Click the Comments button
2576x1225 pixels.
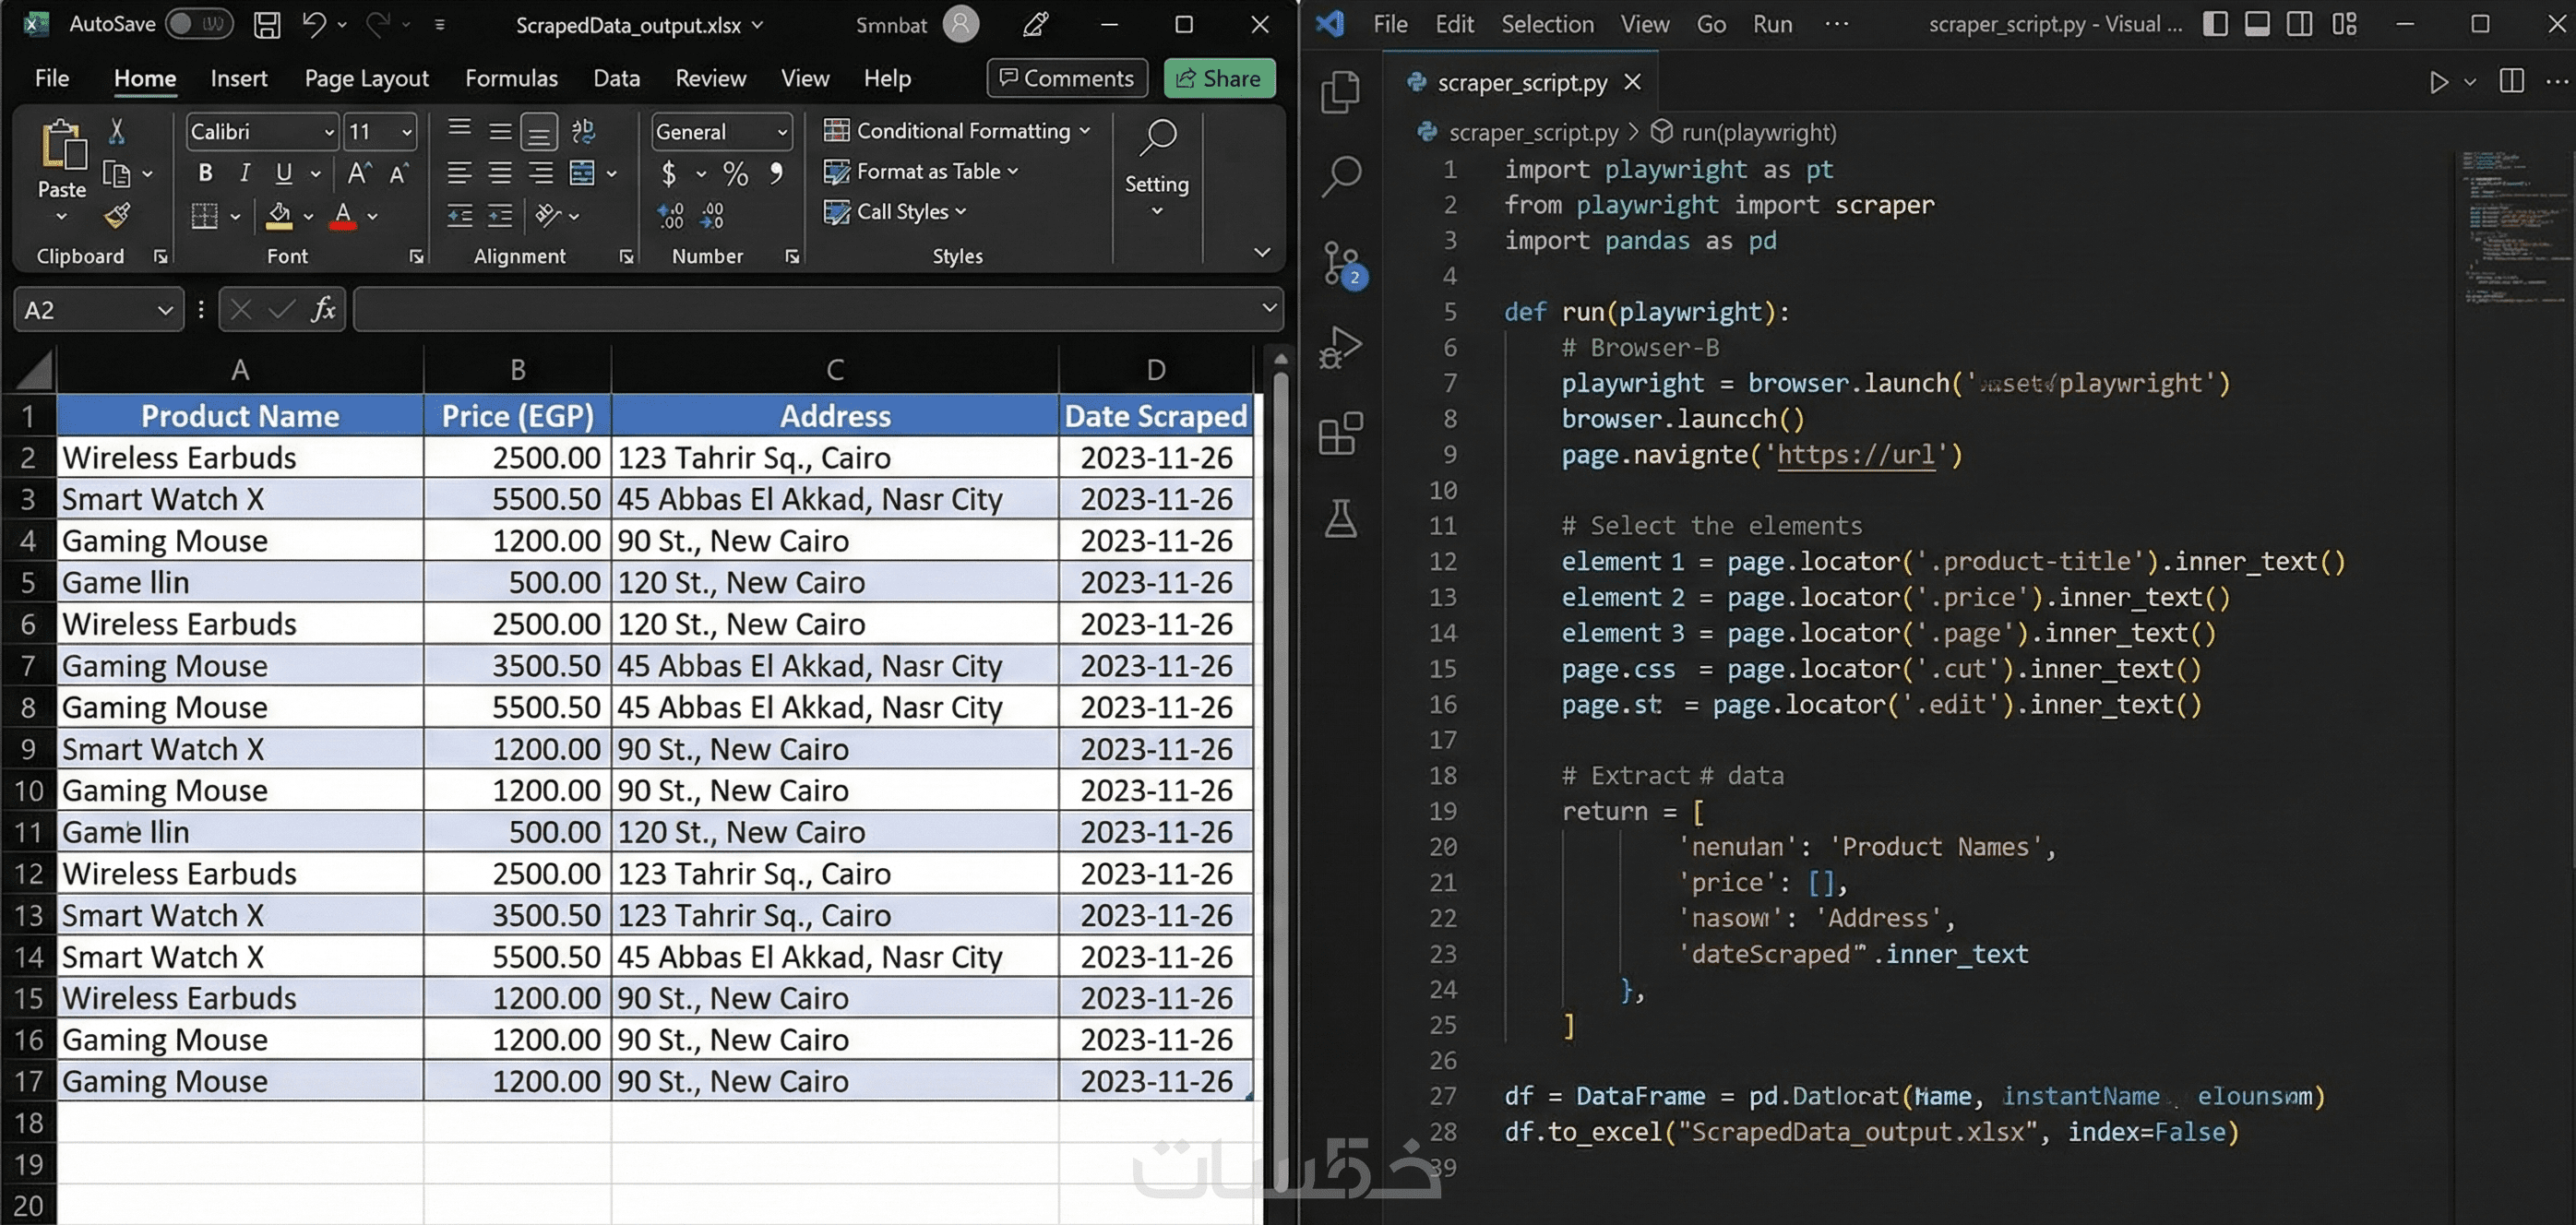click(1067, 78)
